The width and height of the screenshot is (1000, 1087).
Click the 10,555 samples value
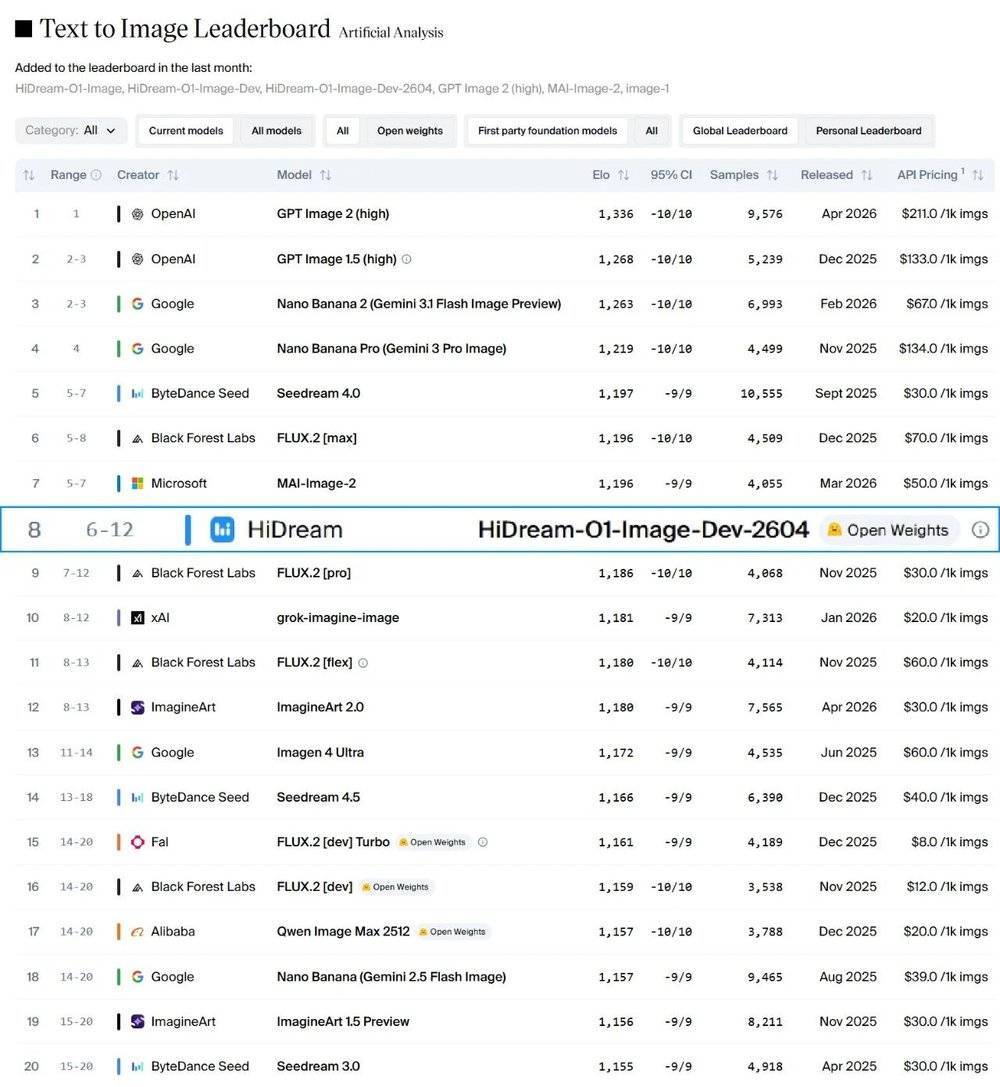pos(761,393)
